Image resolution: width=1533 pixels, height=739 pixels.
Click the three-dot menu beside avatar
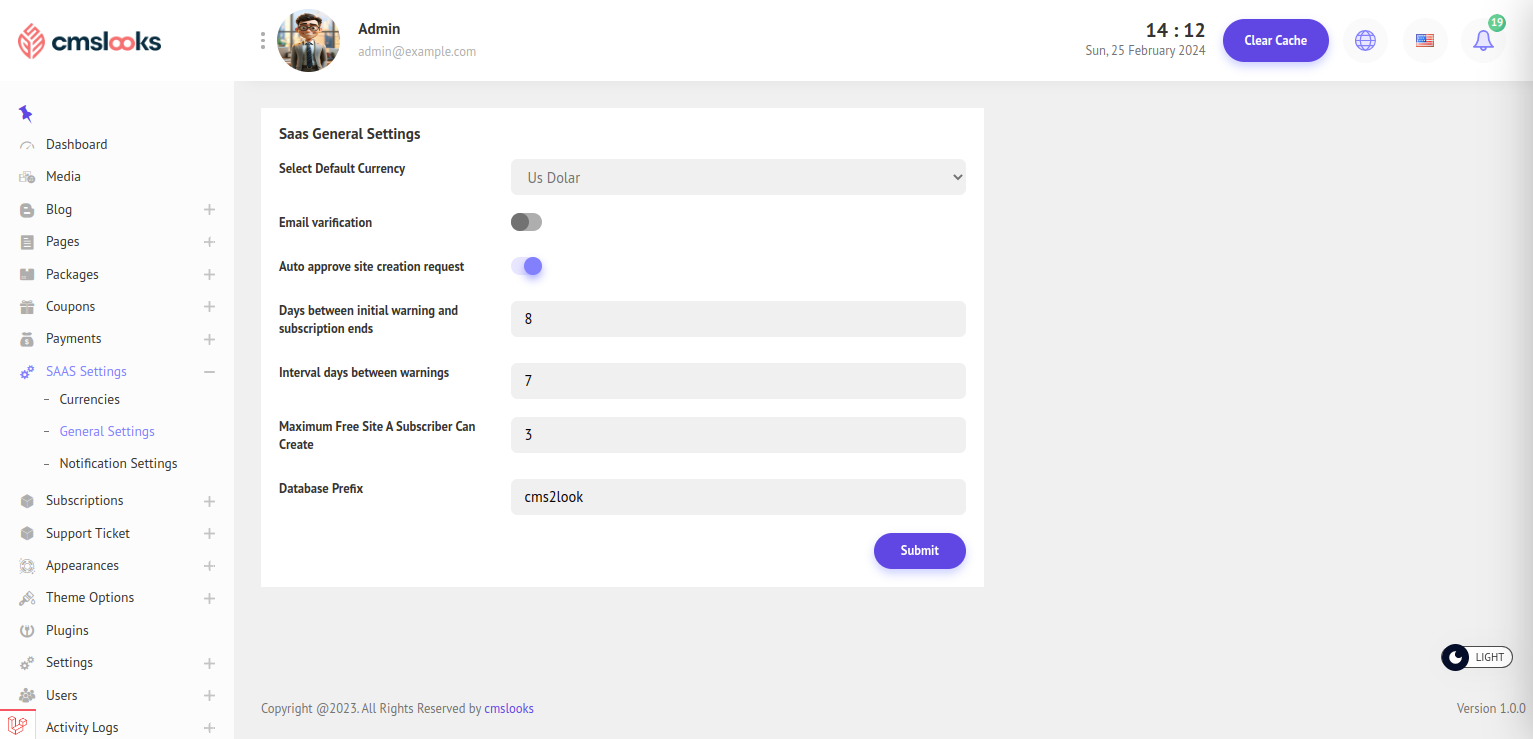(263, 40)
